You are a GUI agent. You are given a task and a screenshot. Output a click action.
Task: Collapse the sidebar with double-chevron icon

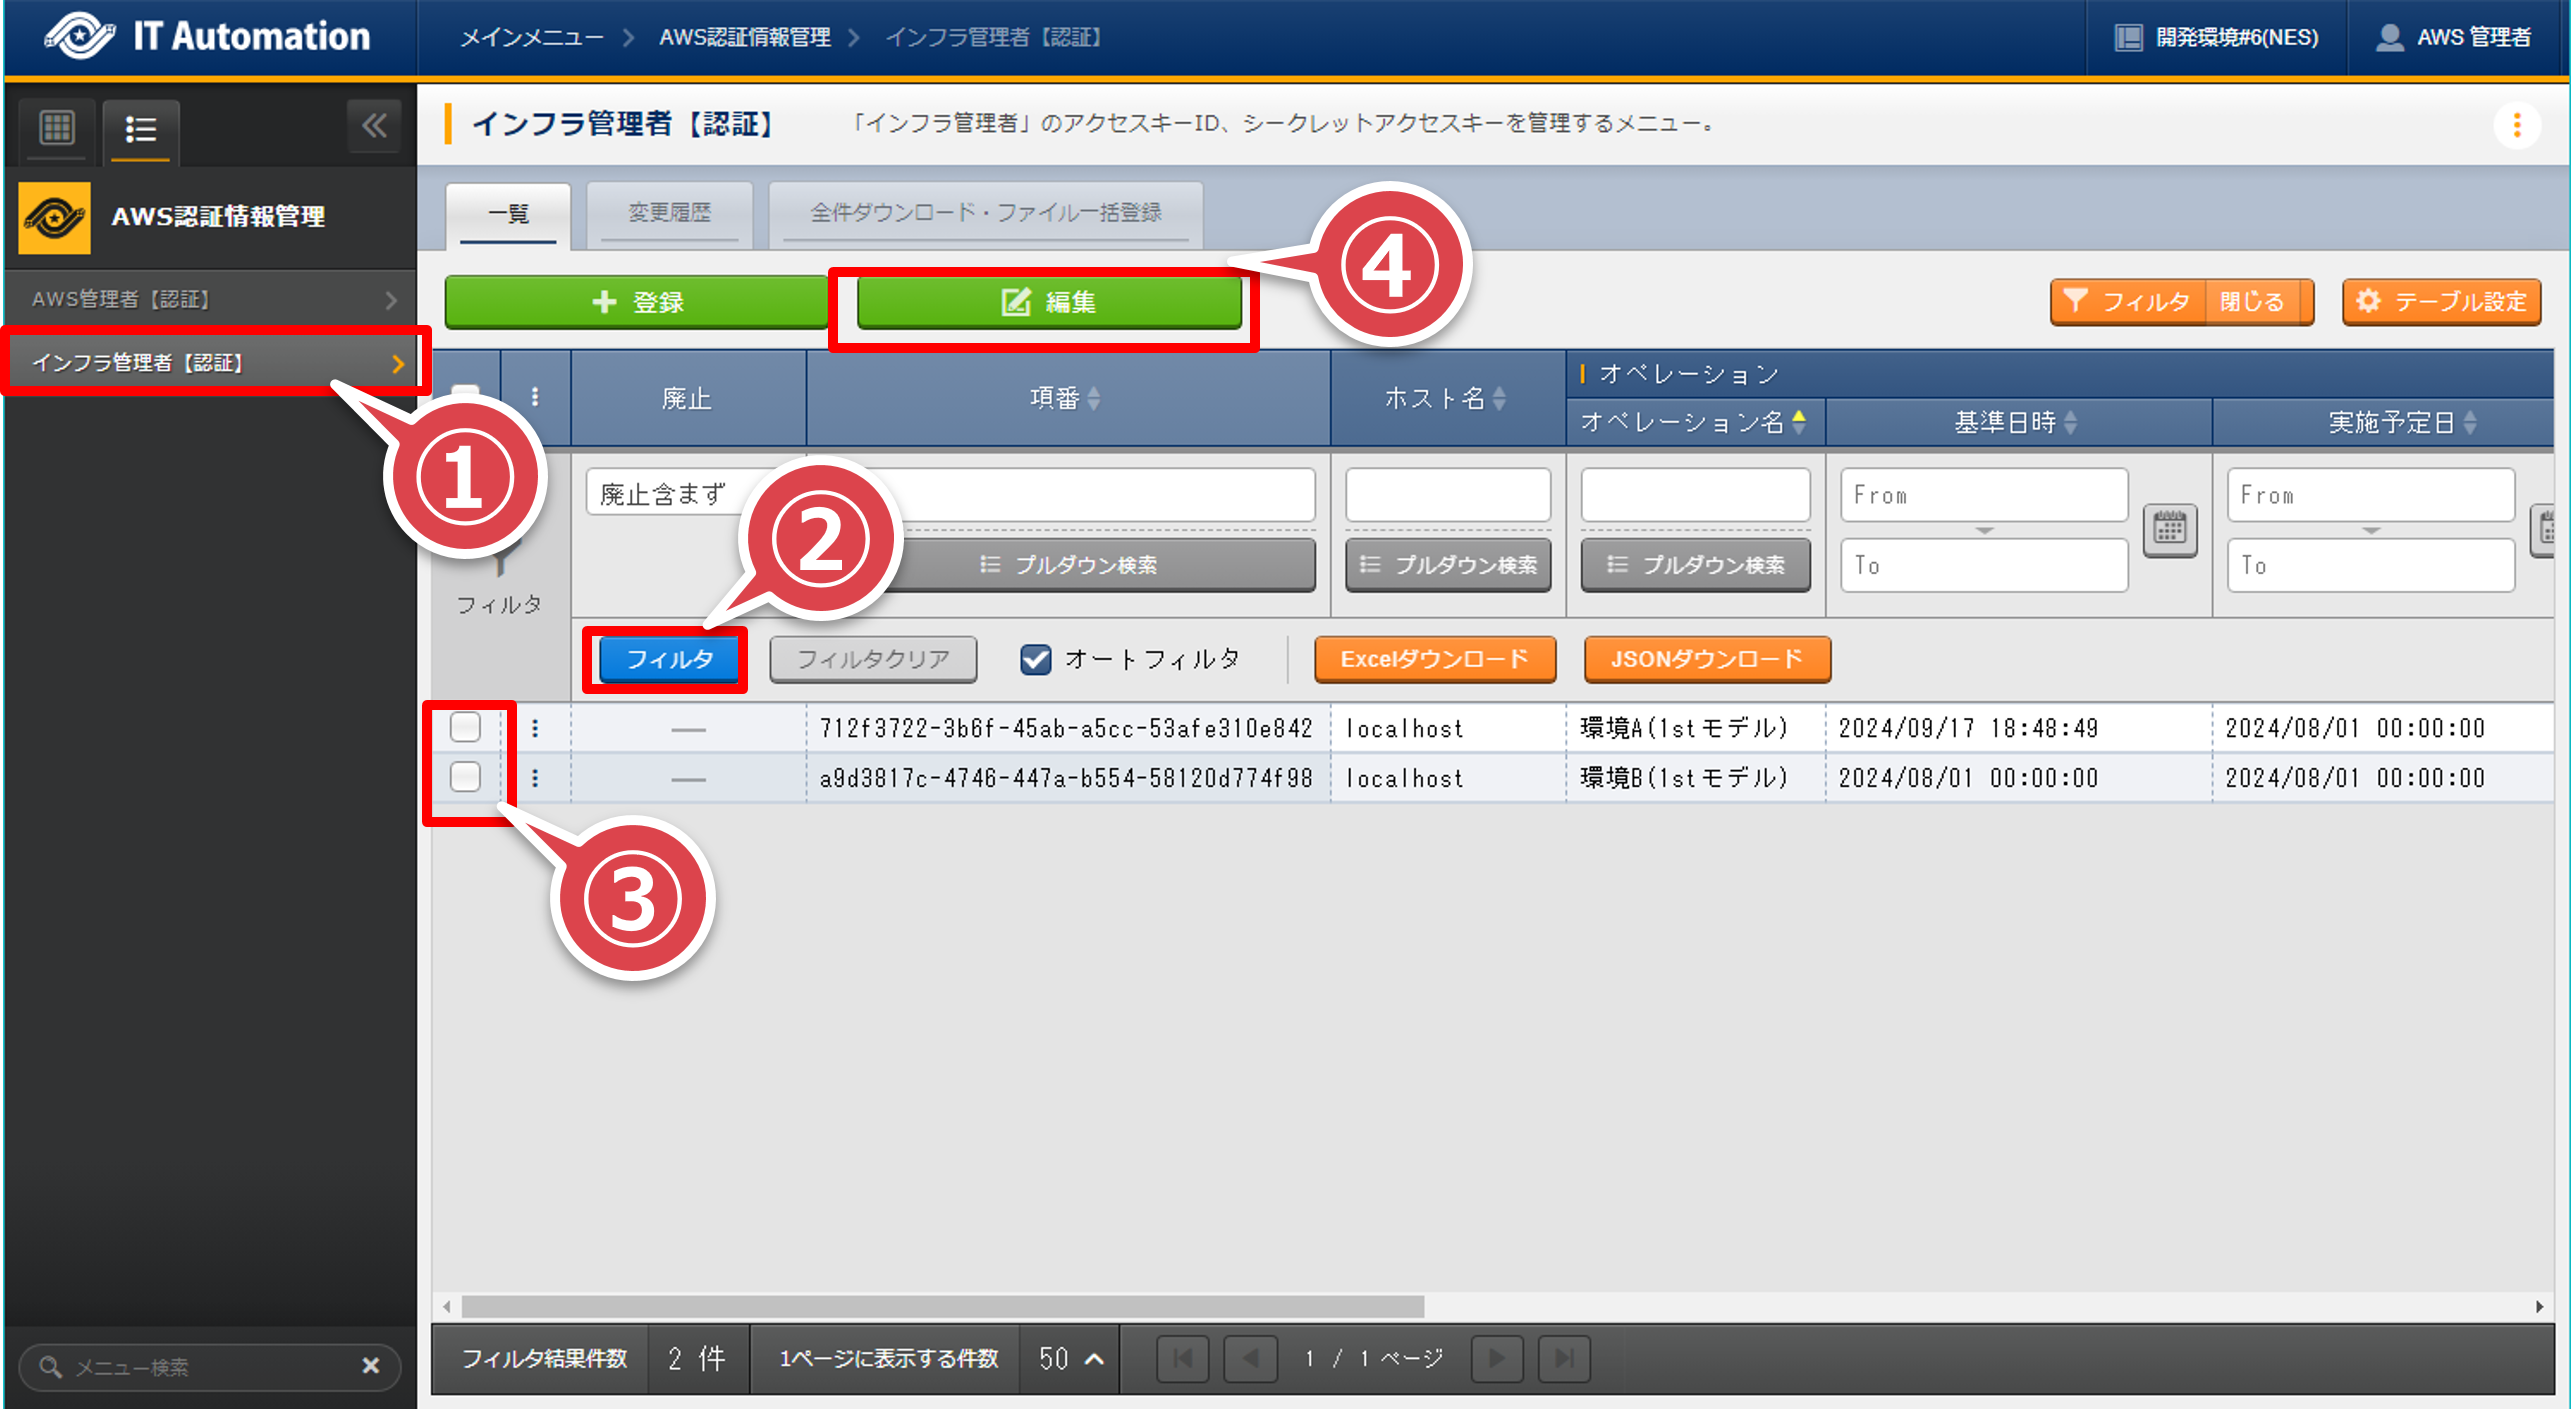pos(374,126)
